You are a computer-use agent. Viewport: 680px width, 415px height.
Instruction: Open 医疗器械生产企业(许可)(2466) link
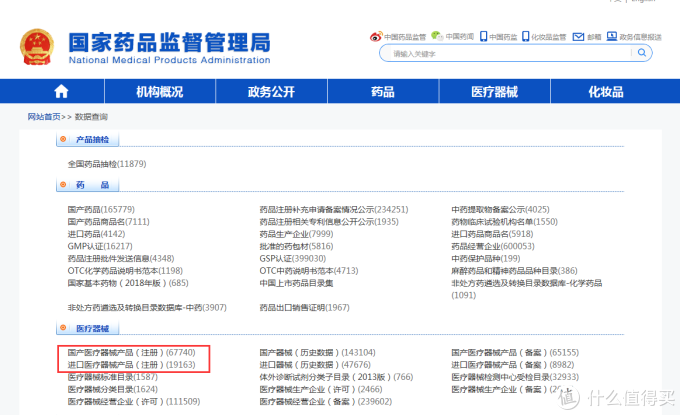pyautogui.click(x=321, y=389)
